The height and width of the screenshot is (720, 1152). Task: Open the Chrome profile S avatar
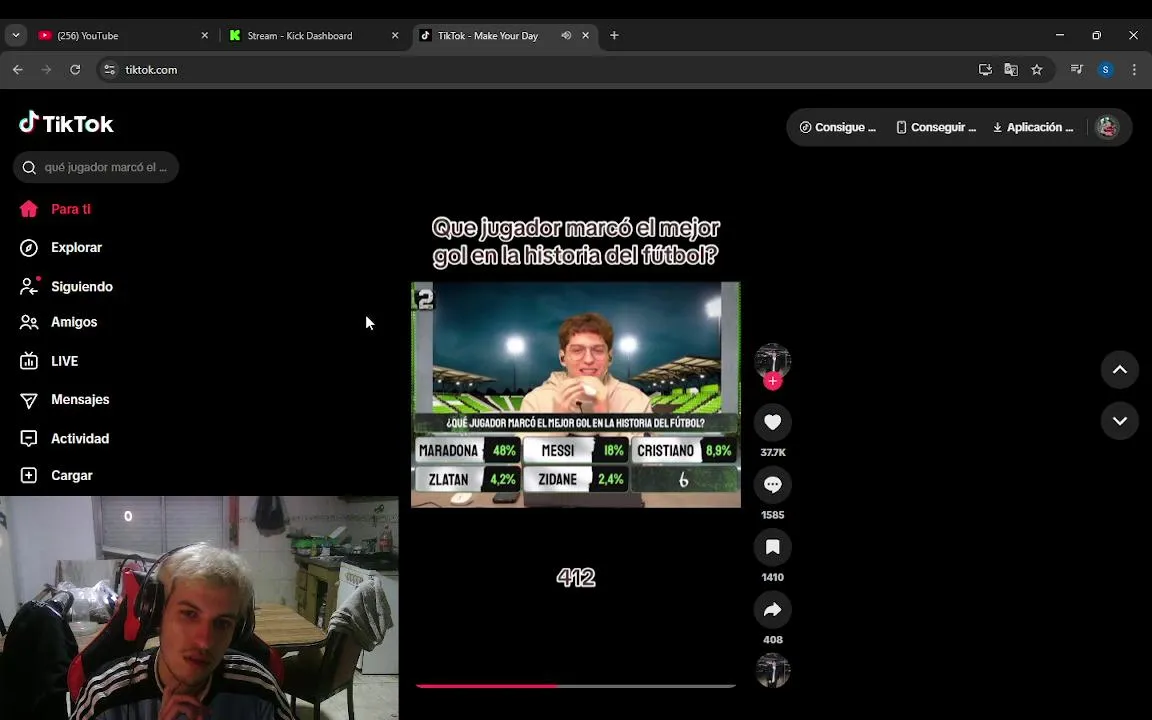click(1106, 70)
